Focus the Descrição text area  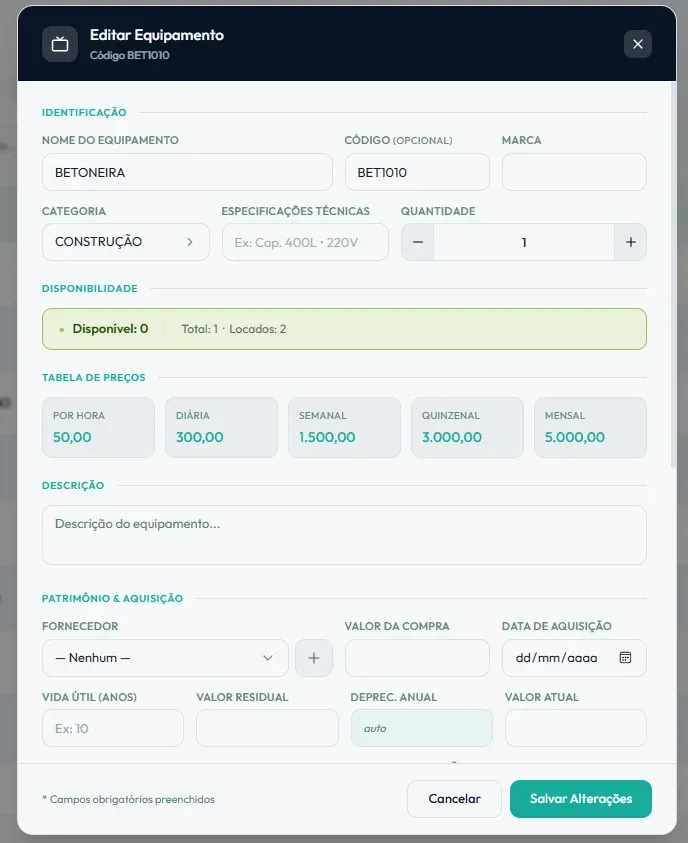tap(344, 535)
